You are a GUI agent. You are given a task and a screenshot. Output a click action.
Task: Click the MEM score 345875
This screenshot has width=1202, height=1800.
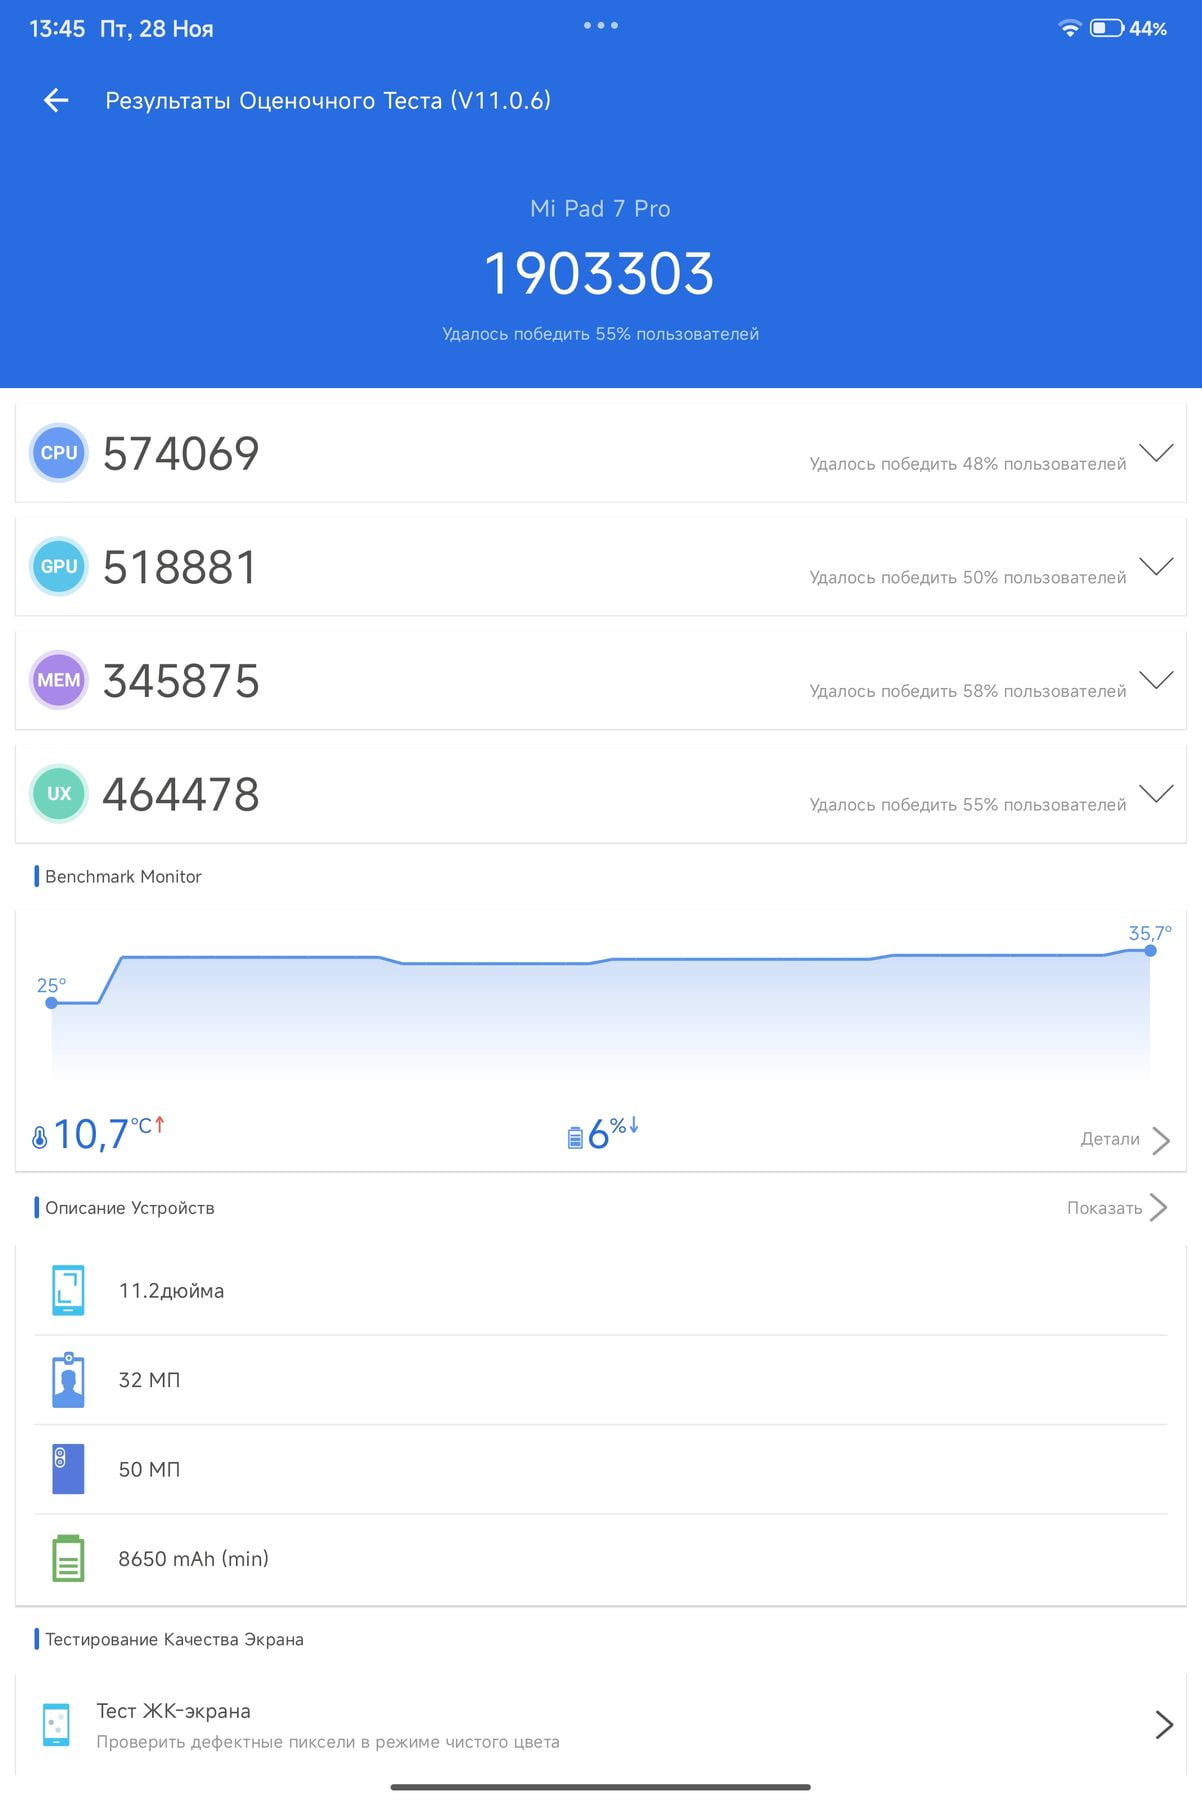(x=181, y=681)
